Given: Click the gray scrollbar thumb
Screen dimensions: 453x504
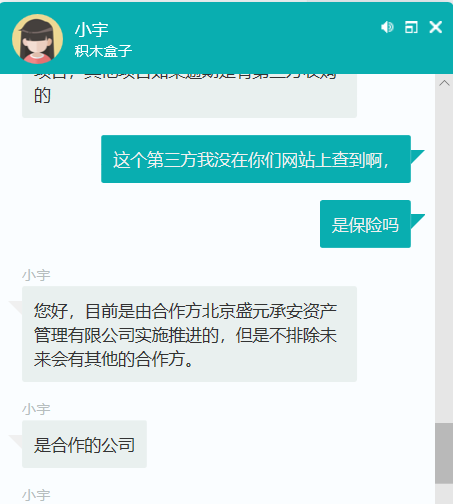Looking at the screenshot, I should pos(444,453).
